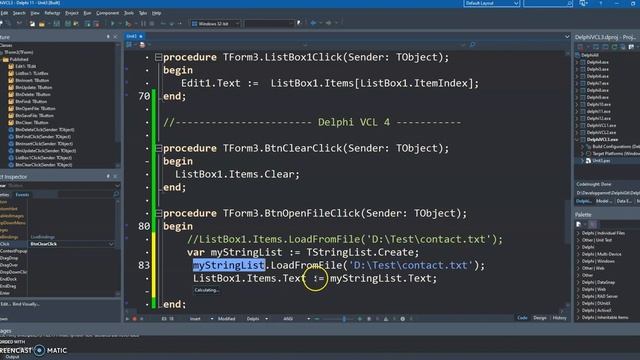Collapse the ListBox1Click procedure fold
Screen dimensions: 640x360
click(x=158, y=57)
